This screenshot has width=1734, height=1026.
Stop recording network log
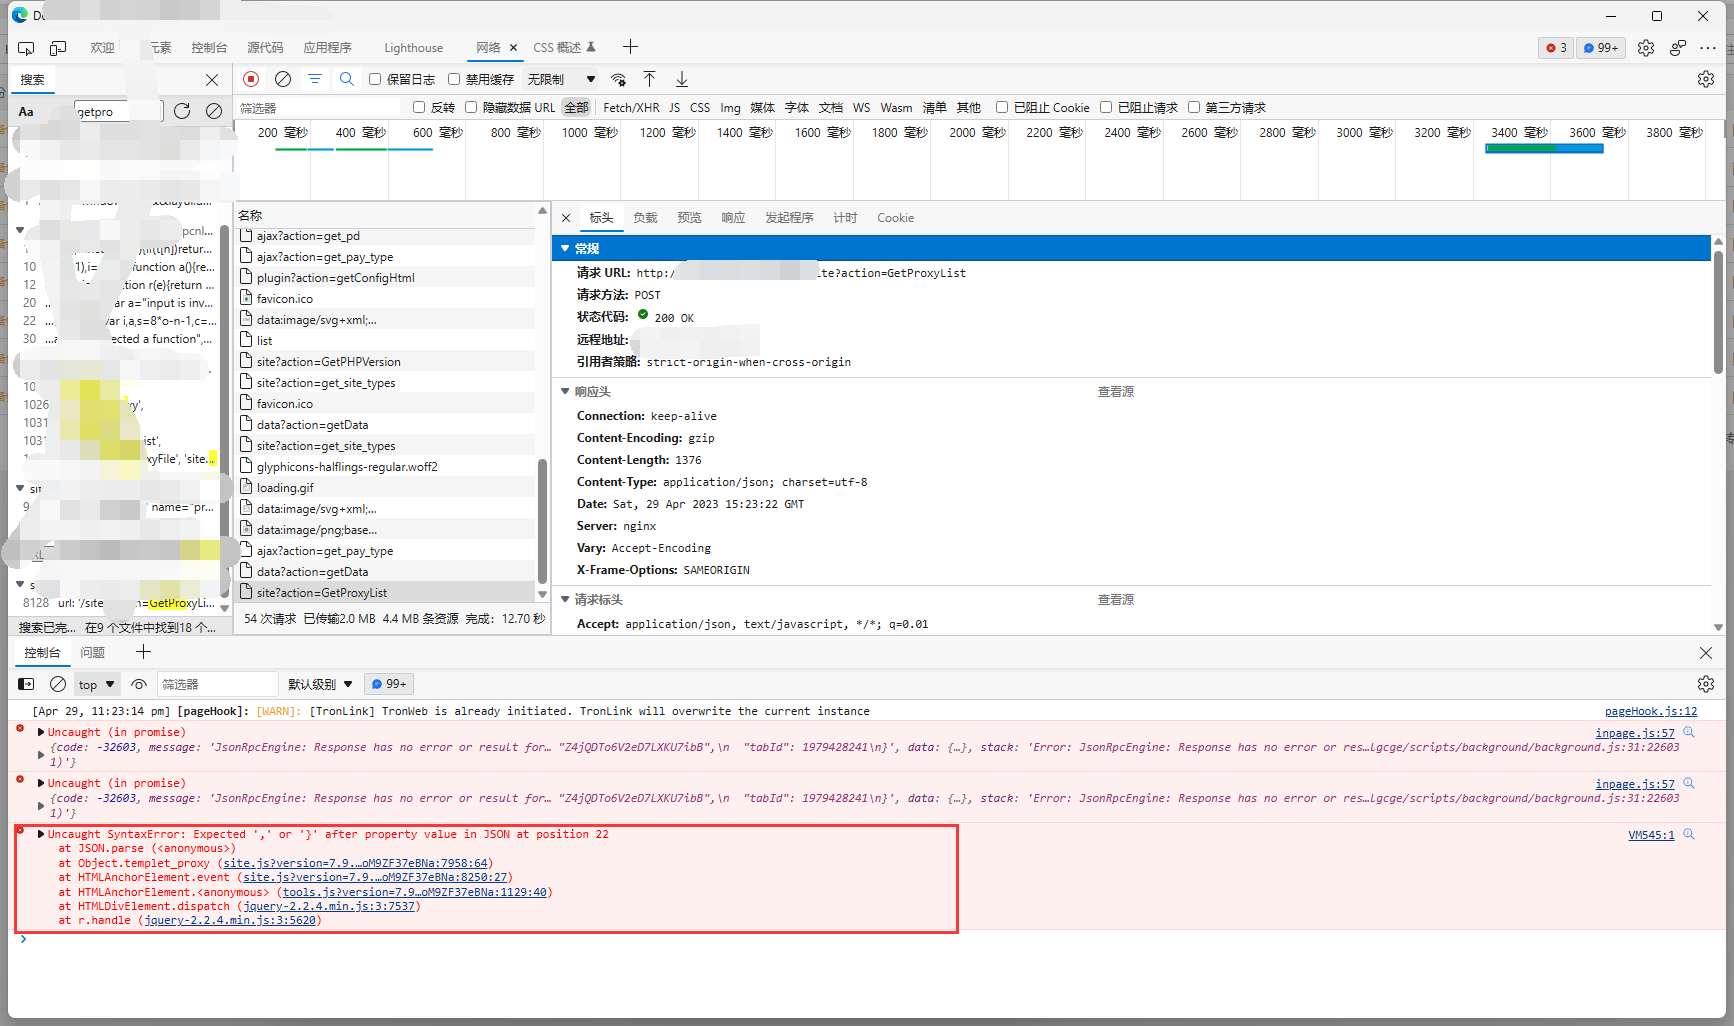[252, 79]
